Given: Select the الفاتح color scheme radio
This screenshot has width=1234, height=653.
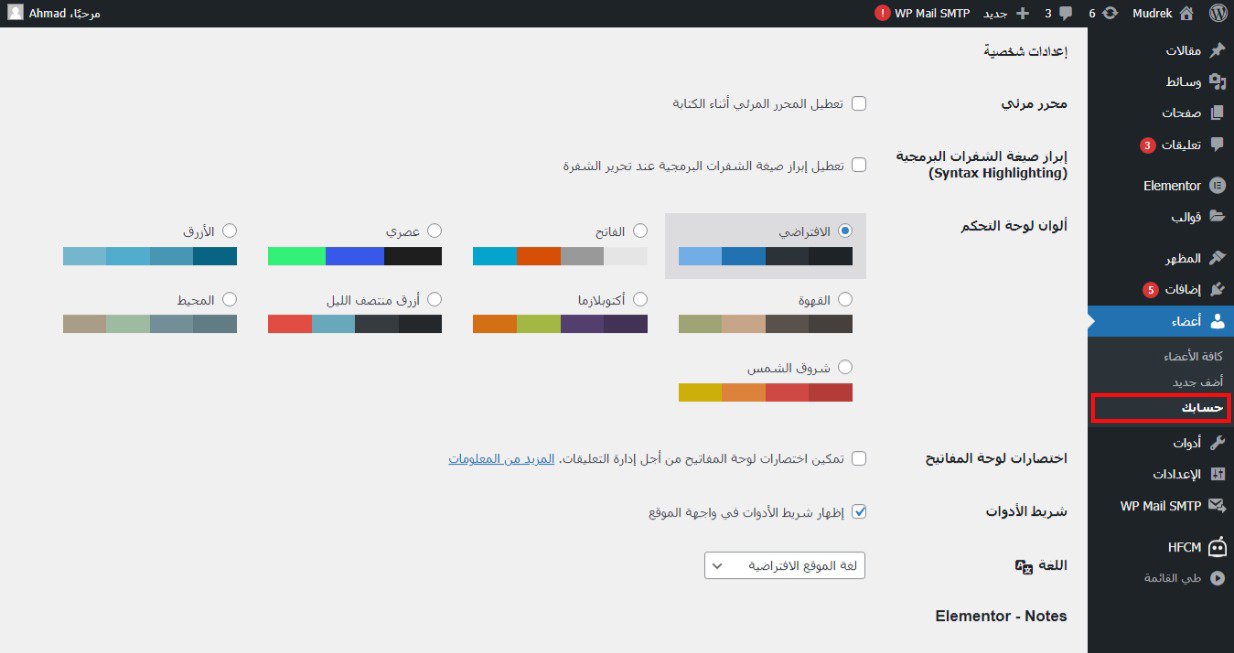Looking at the screenshot, I should [x=640, y=231].
